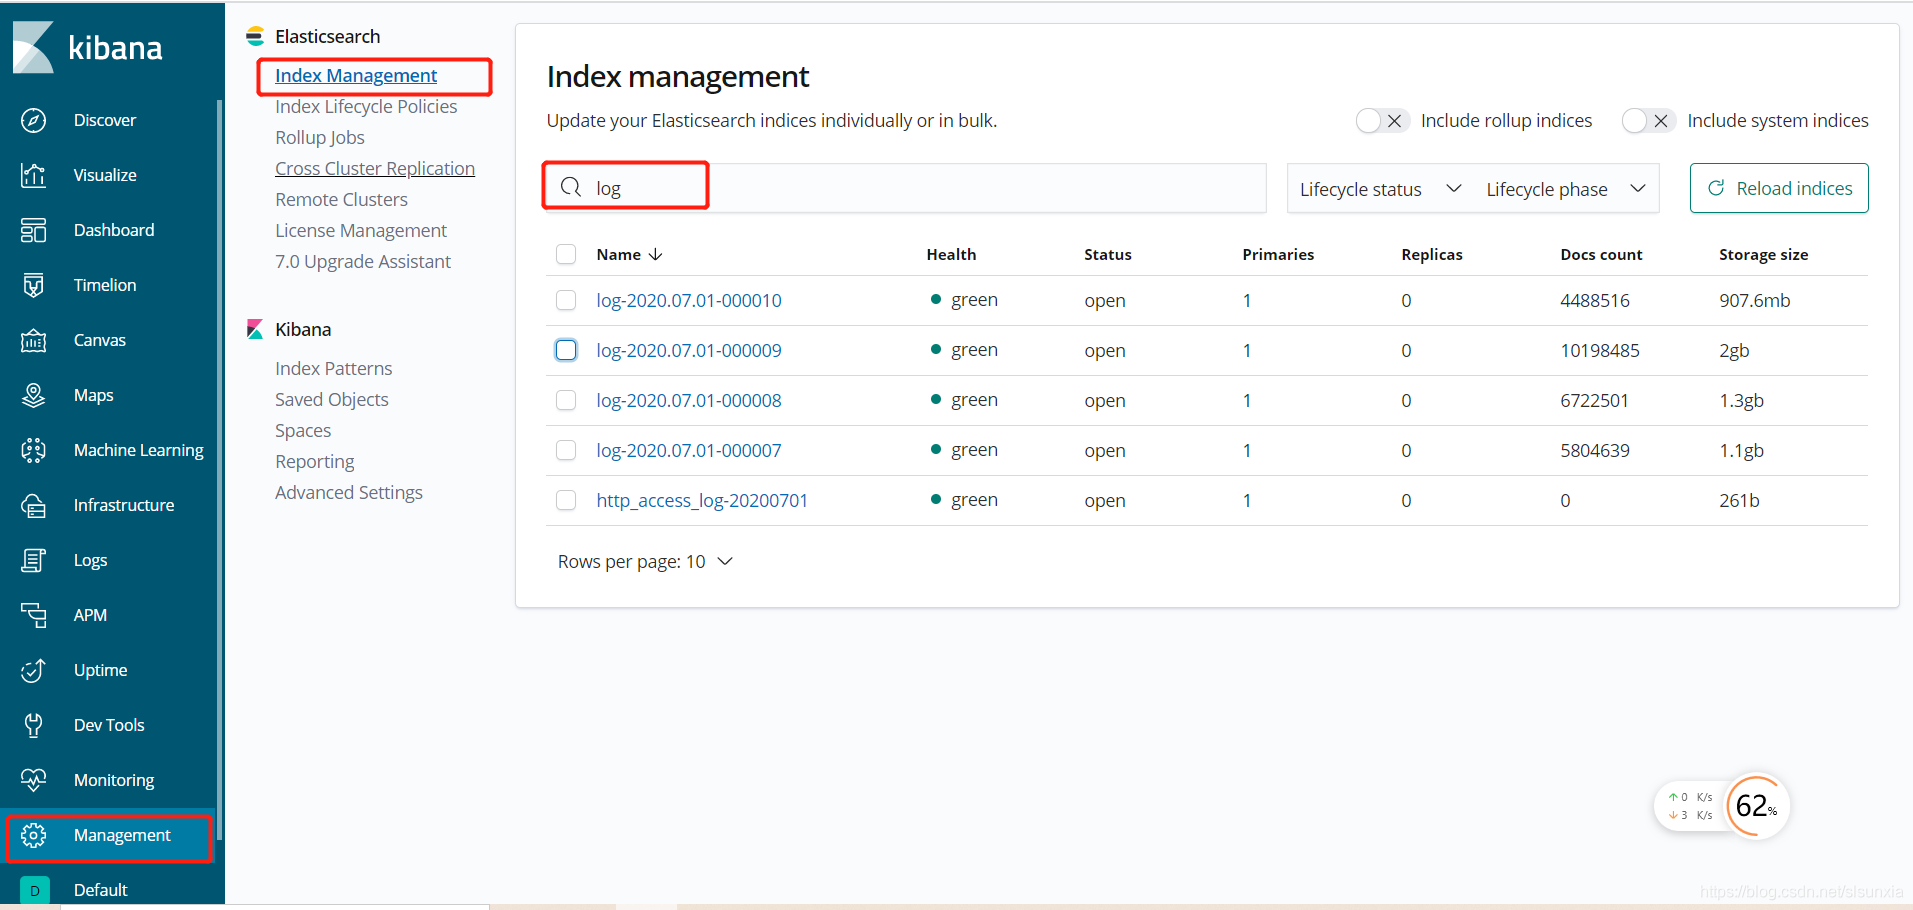Screen dimensions: 1913x910
Task: Open Infrastructure icon
Action: [33, 505]
